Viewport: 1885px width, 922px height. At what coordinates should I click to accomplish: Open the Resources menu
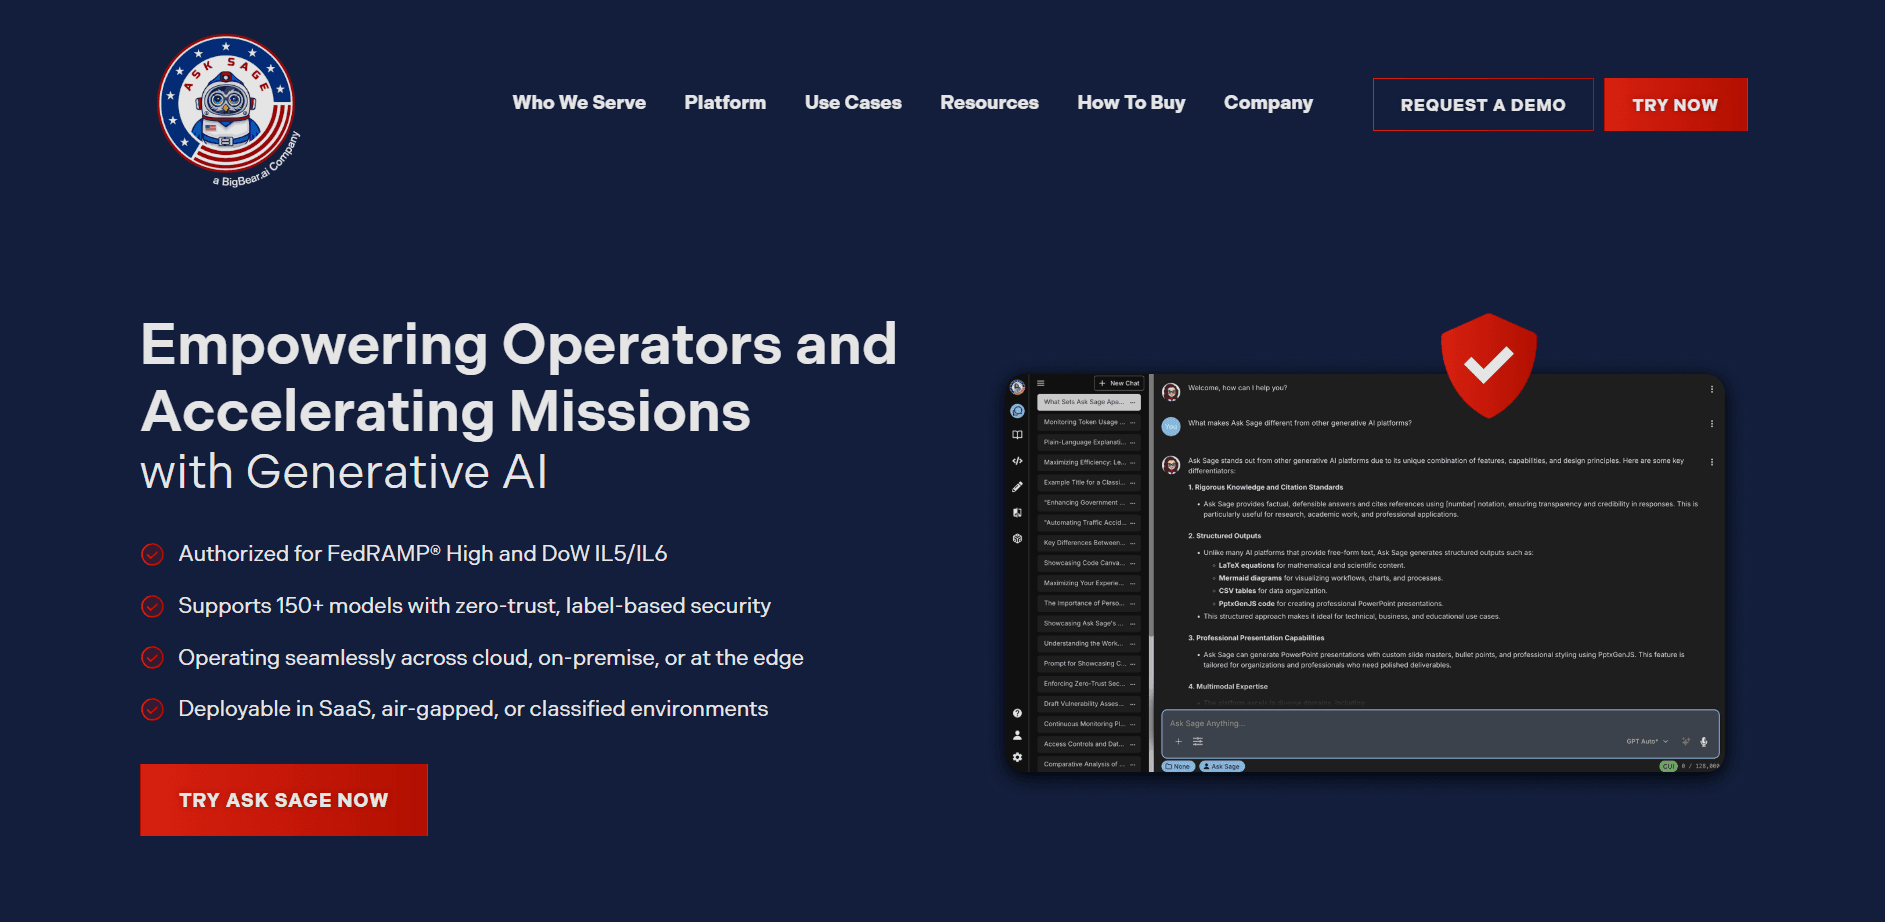(x=989, y=103)
